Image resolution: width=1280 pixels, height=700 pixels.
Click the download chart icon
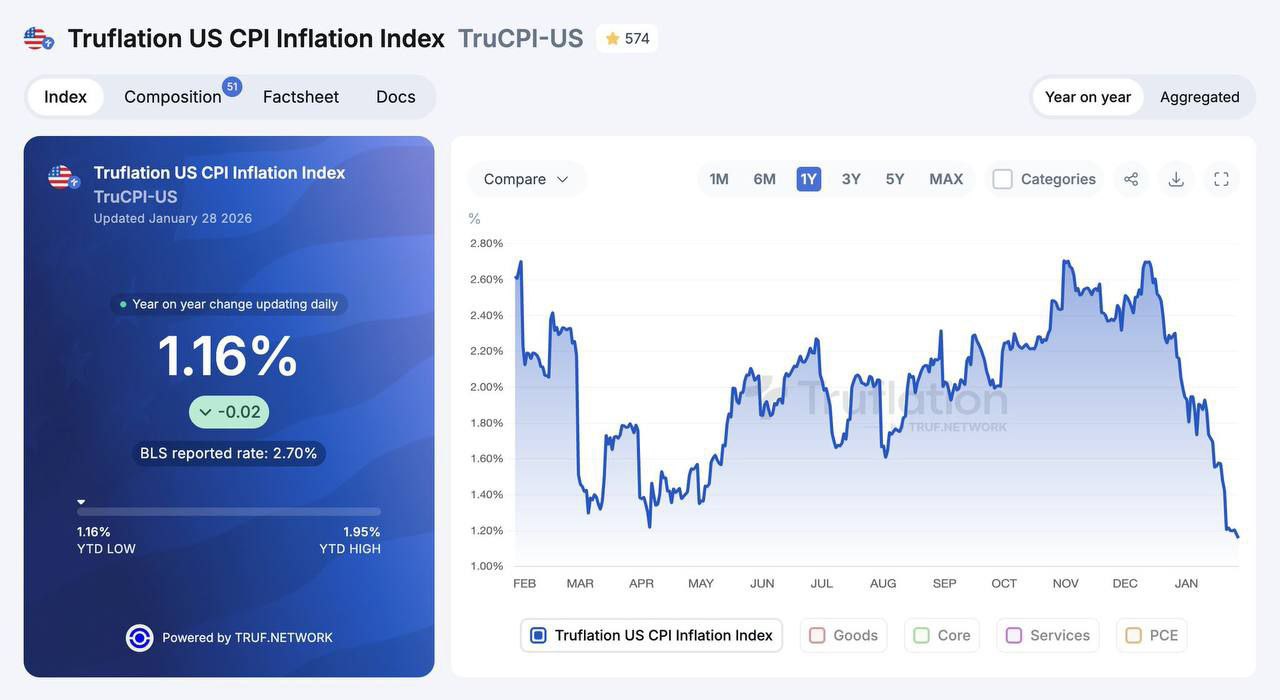pos(1176,179)
